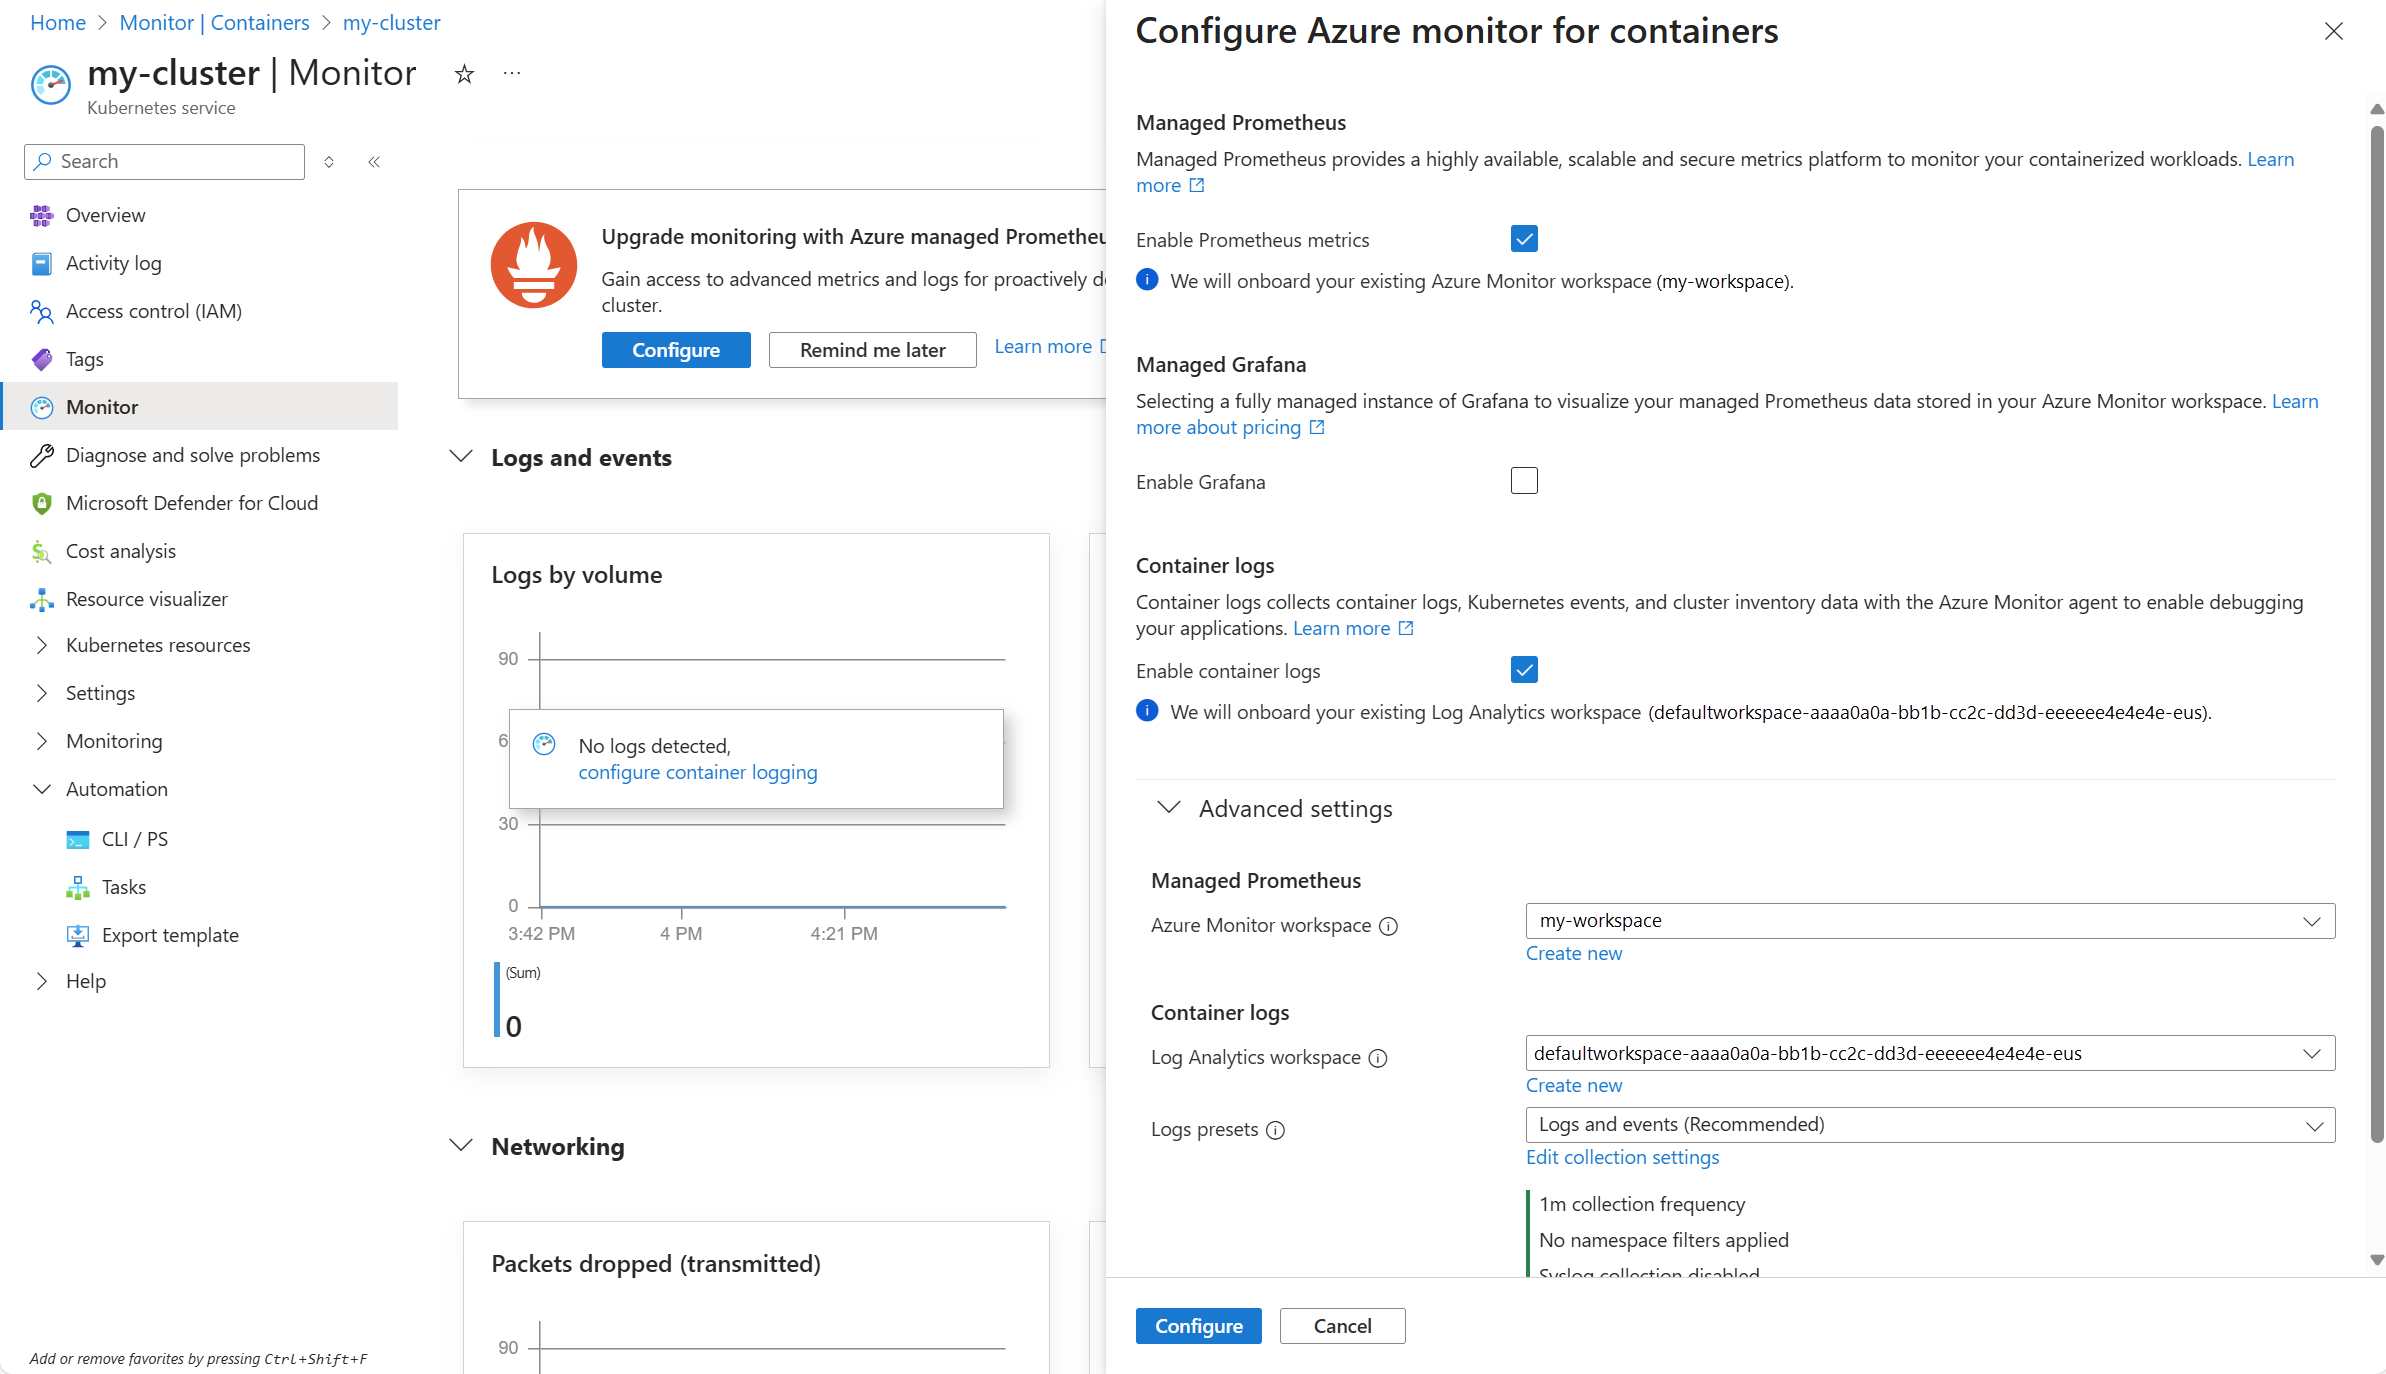Uncheck Enable container logs checkbox
Image resolution: width=2386 pixels, height=1374 pixels.
click(x=1524, y=670)
